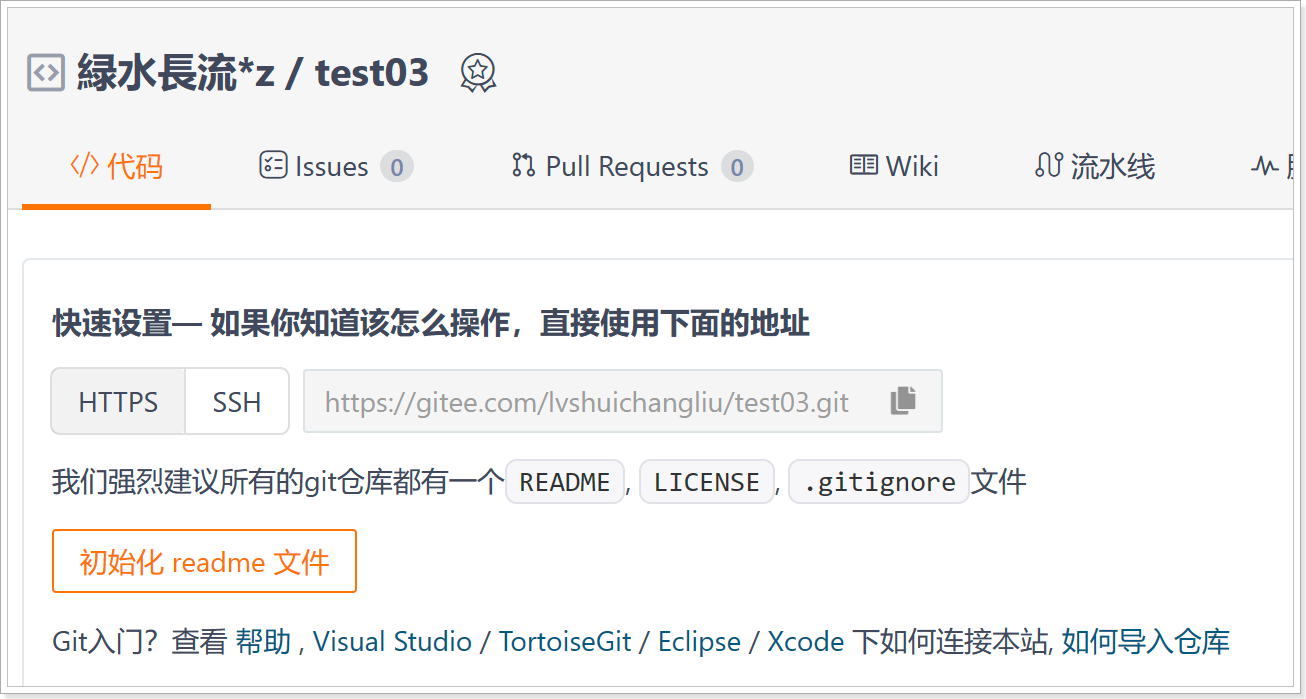Open the 代码 tab

(116, 167)
